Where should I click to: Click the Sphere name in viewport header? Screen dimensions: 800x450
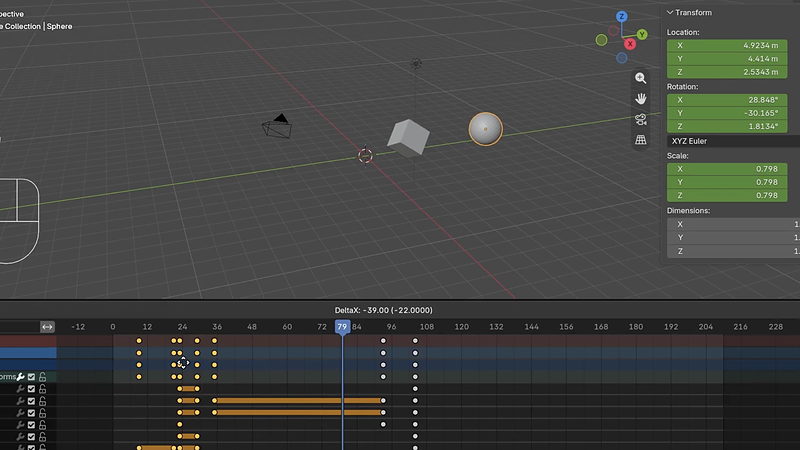(x=59, y=27)
